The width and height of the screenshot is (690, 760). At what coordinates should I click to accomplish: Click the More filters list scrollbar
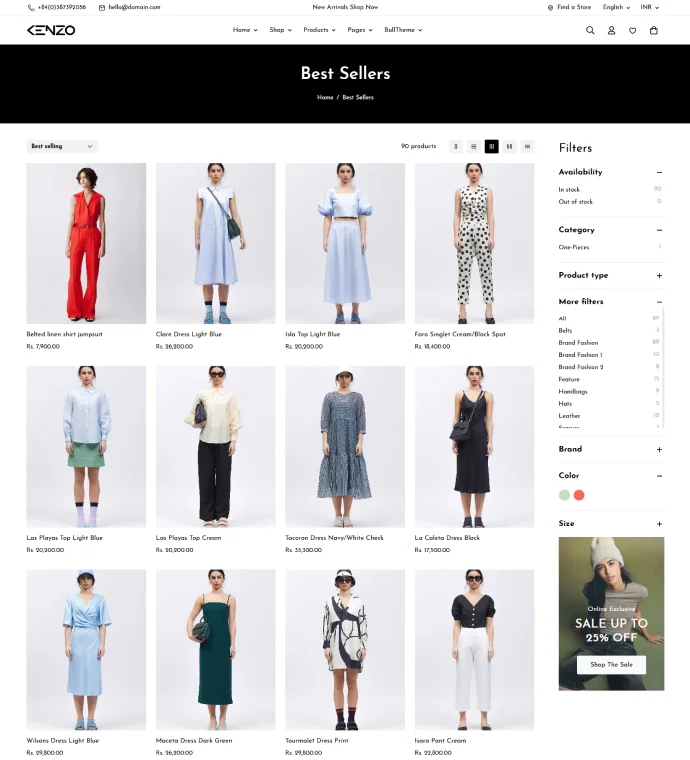point(662,368)
